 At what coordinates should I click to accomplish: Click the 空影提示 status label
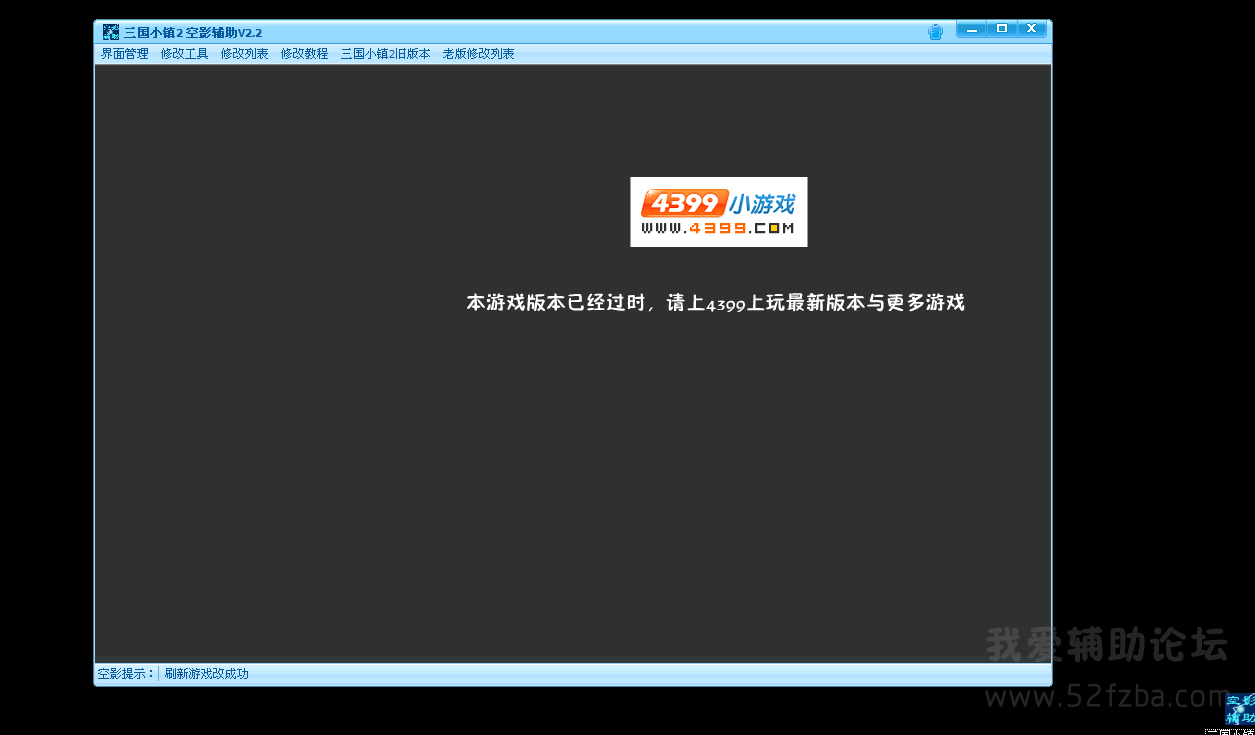click(126, 674)
